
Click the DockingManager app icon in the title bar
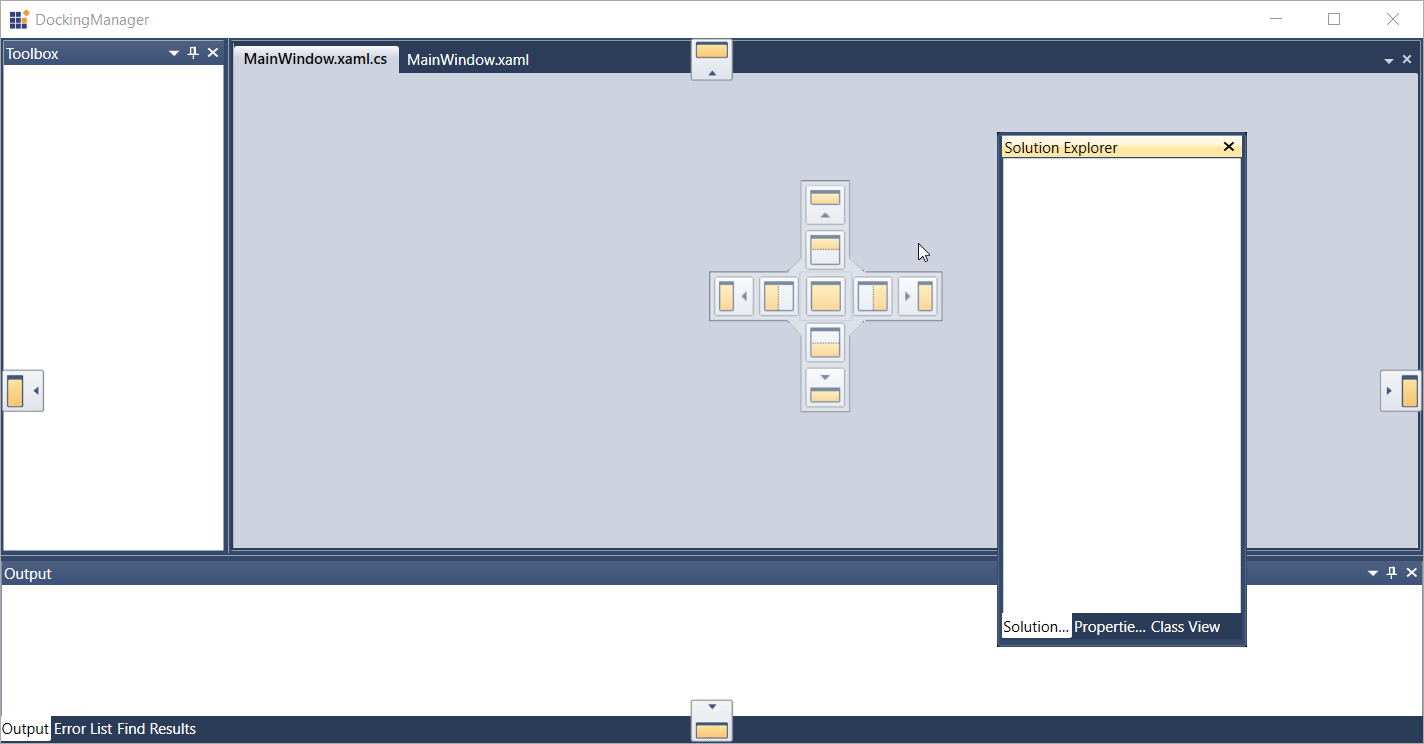19,19
